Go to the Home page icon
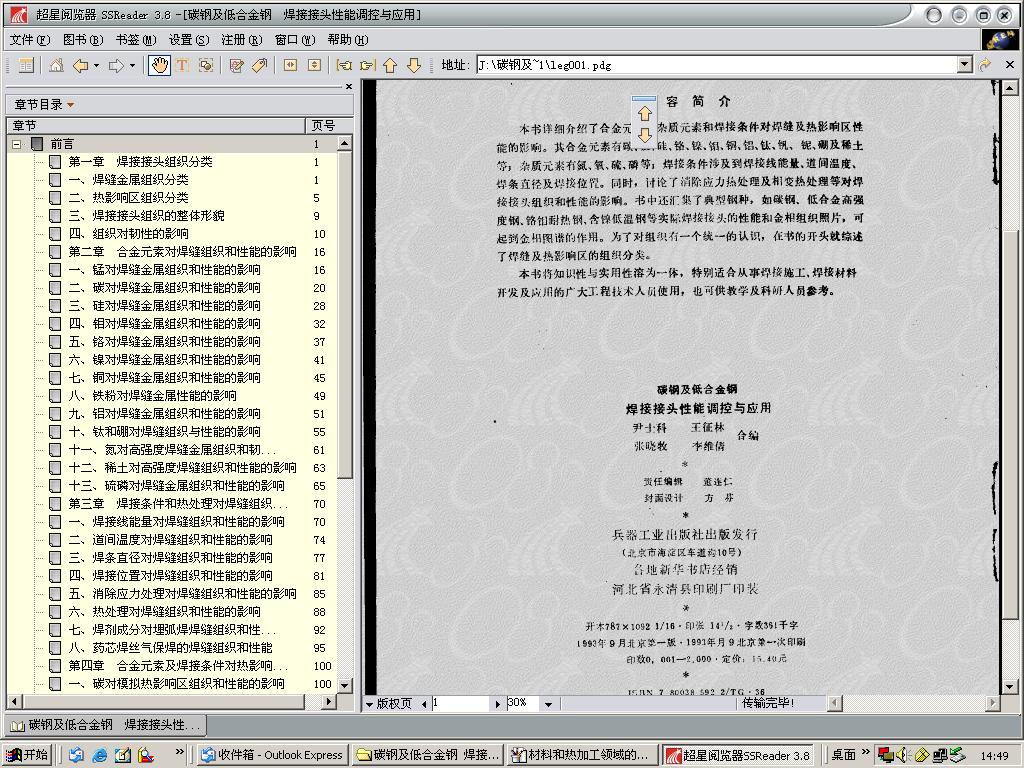This screenshot has height=768, width=1024. click(x=56, y=65)
